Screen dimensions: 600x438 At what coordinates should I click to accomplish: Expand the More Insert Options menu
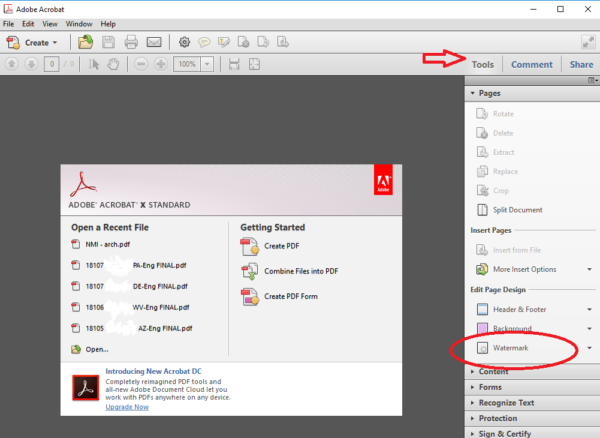[589, 269]
